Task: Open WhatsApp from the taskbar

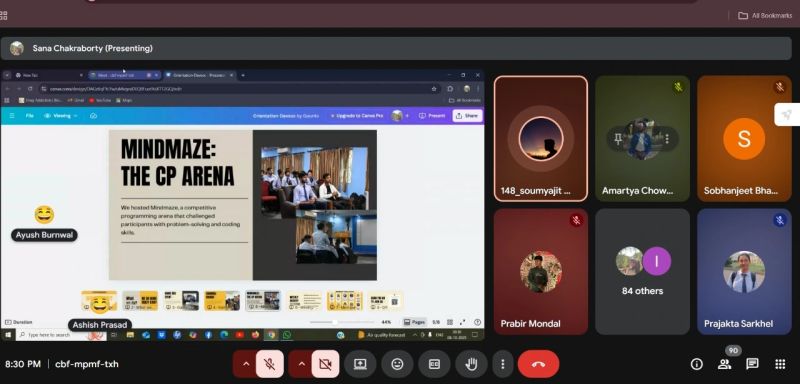Action: pyautogui.click(x=287, y=335)
